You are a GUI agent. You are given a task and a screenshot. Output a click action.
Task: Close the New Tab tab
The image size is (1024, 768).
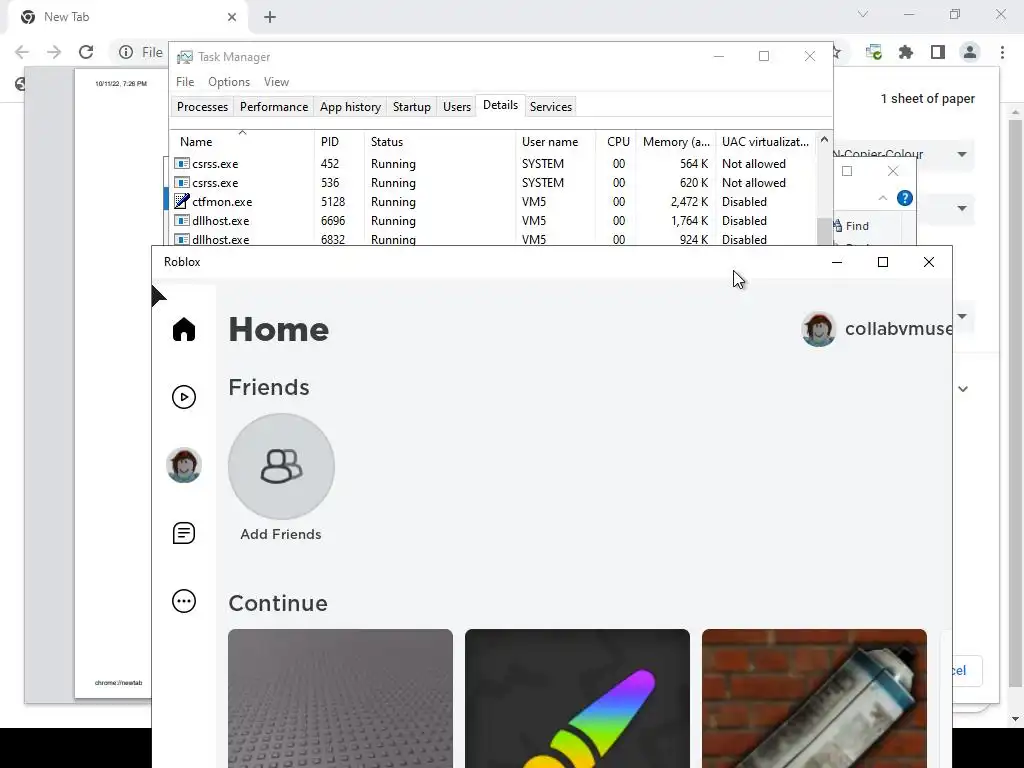(x=232, y=17)
